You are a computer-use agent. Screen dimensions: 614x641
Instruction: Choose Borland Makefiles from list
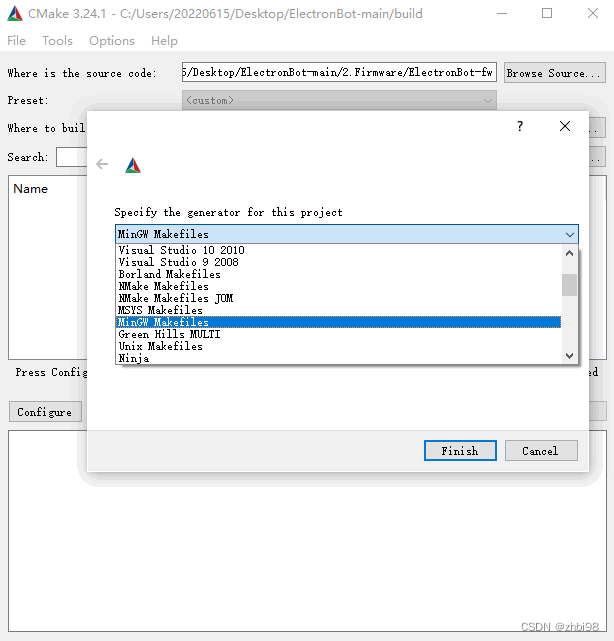tap(338, 274)
